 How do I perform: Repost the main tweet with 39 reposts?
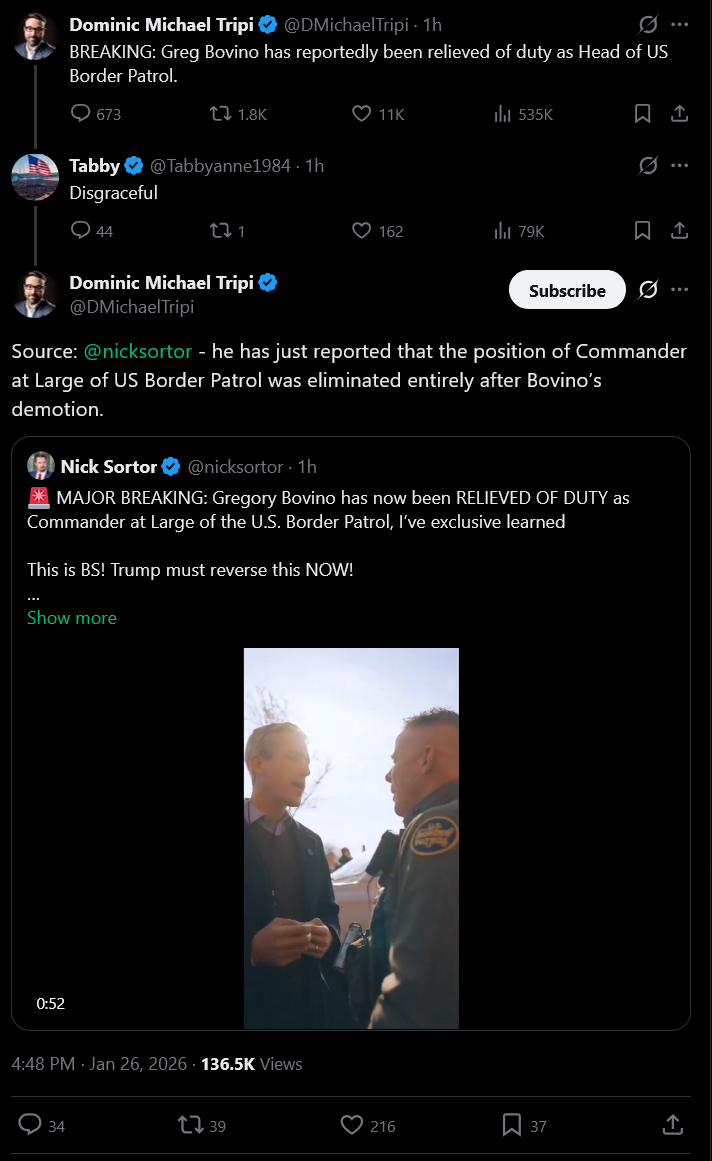190,1125
